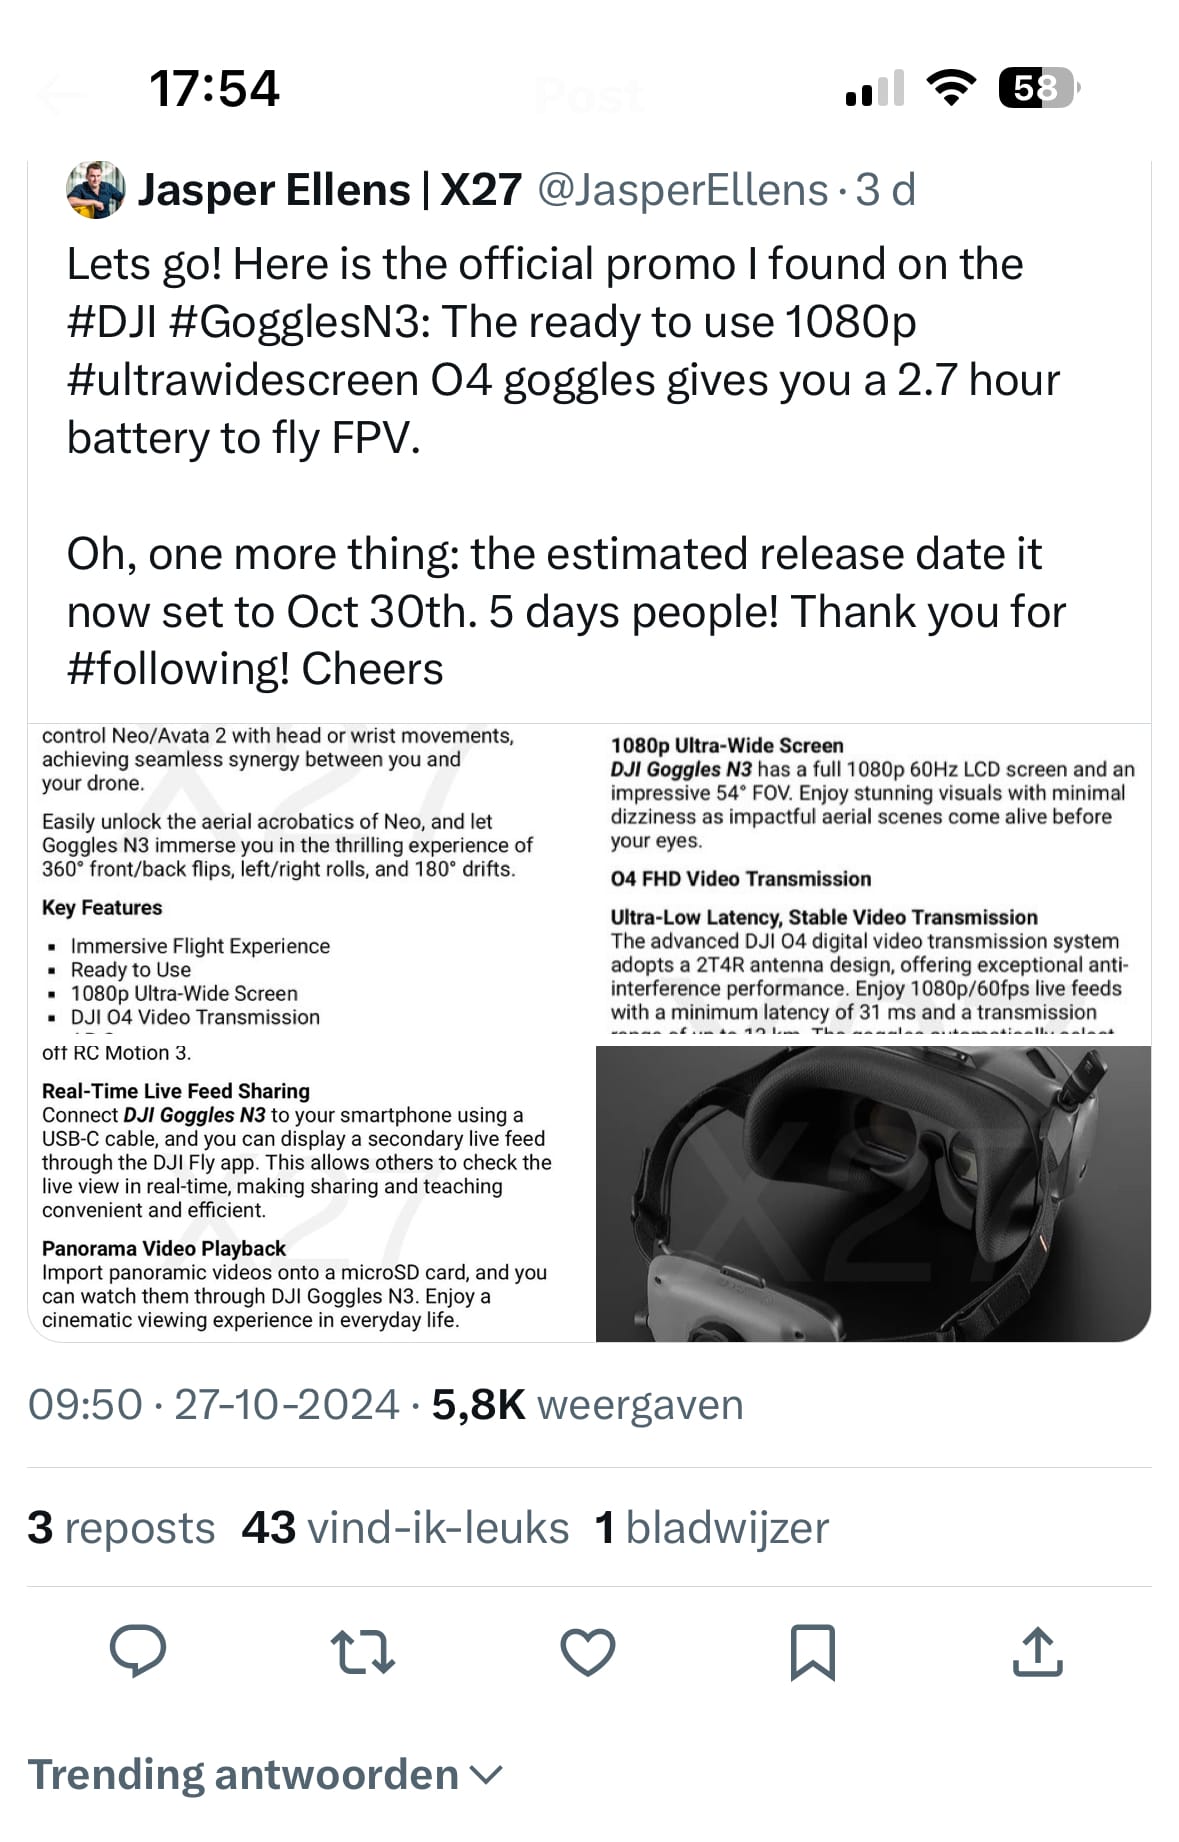Open the Key Features promo text image
1179x1842 pixels.
tap(310, 878)
